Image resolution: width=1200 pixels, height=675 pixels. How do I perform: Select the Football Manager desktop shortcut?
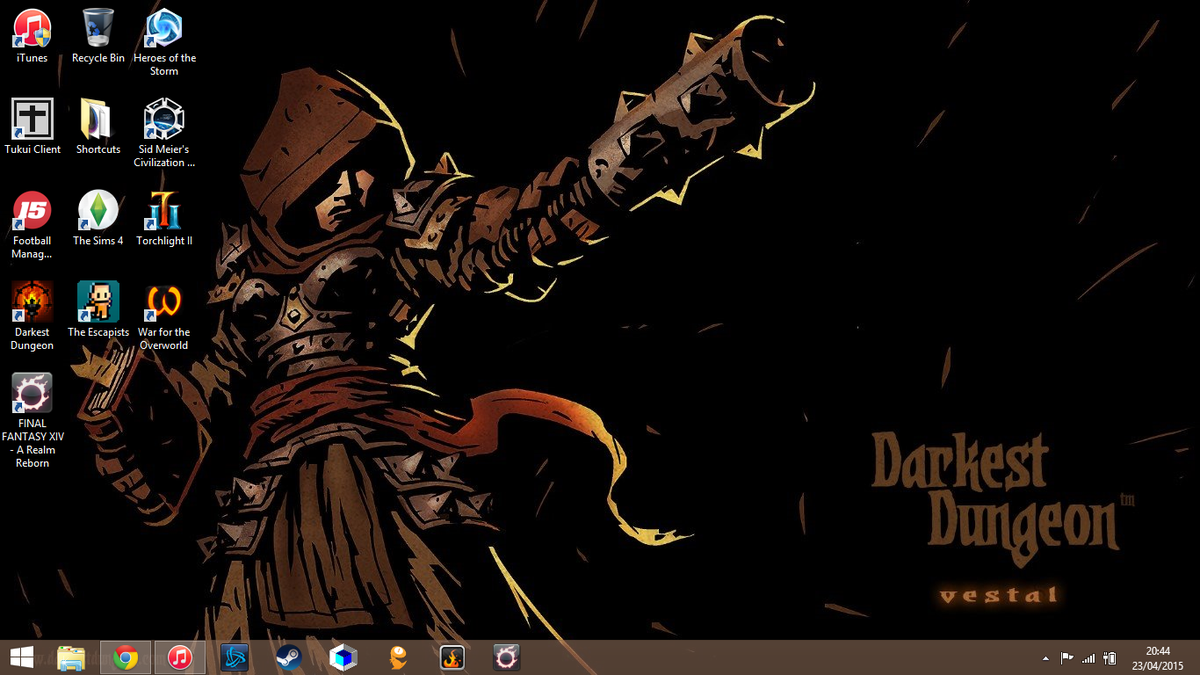click(32, 225)
